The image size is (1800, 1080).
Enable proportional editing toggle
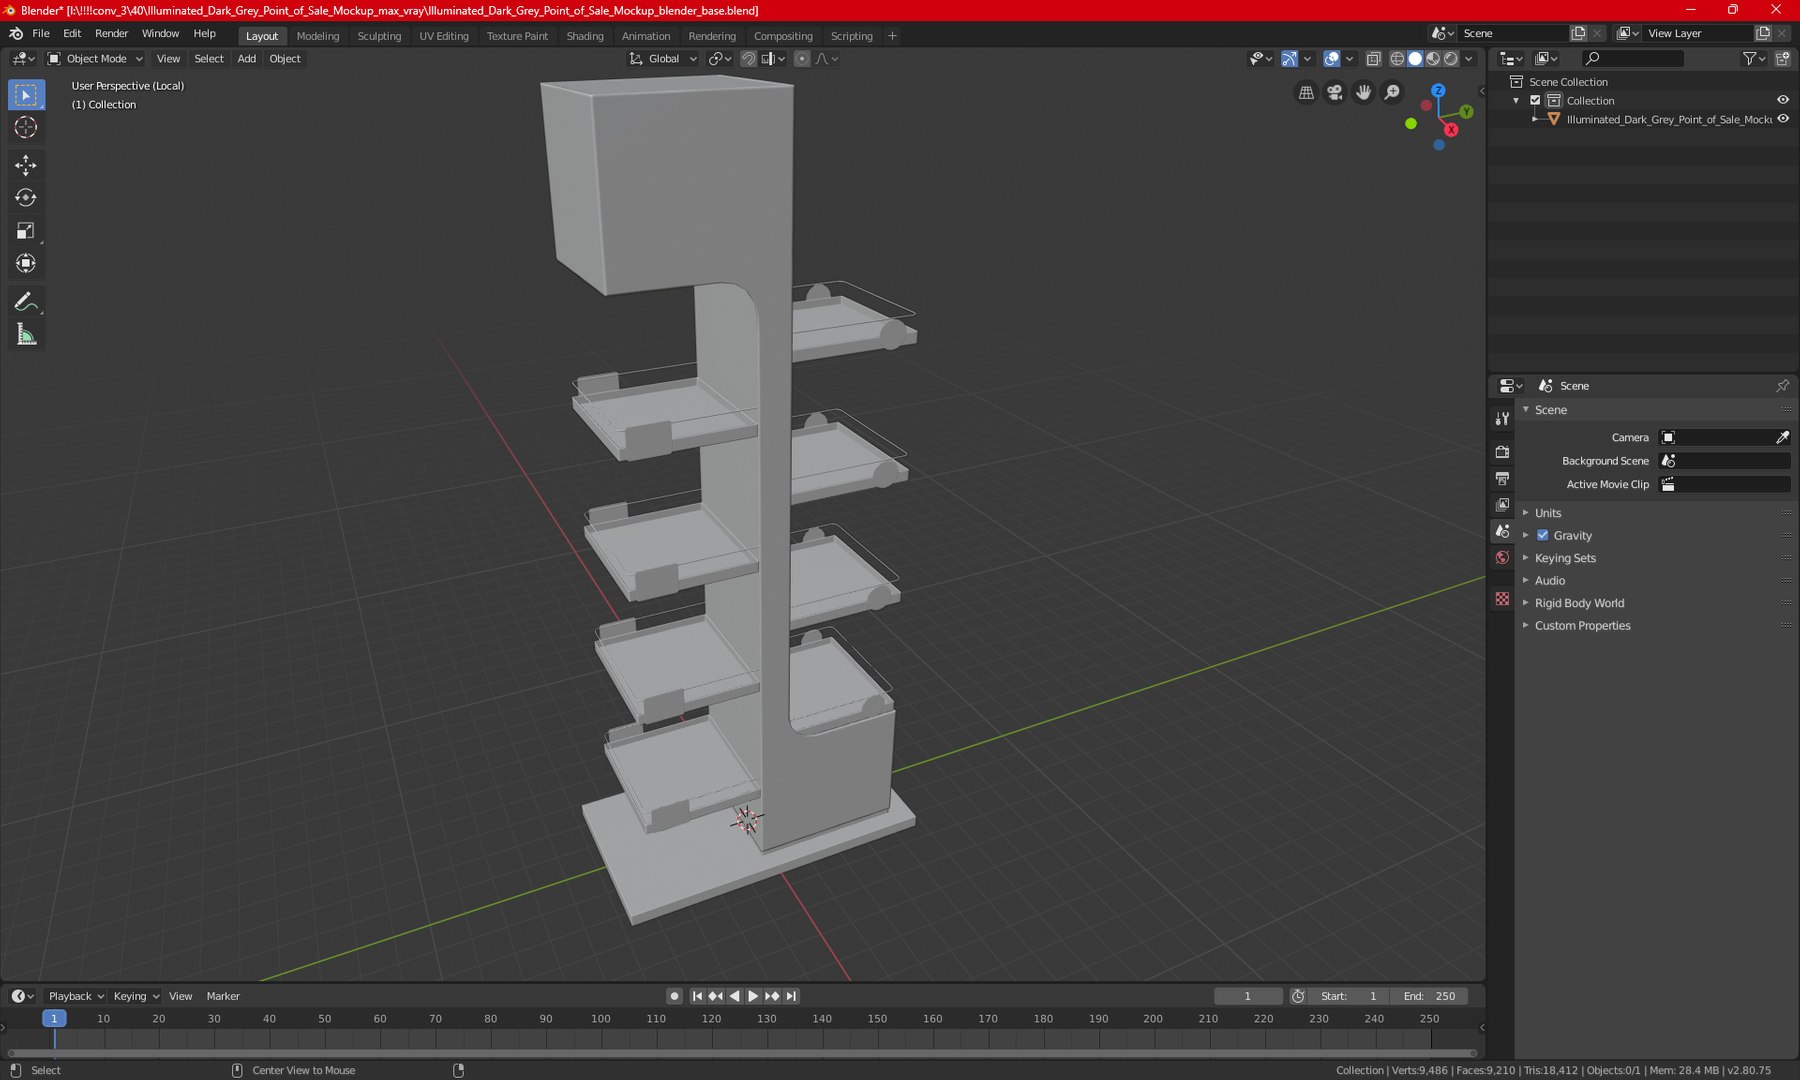802,59
